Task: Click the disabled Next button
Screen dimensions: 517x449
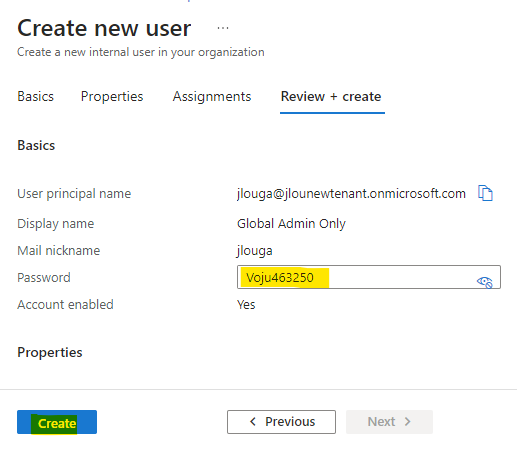Action: [389, 422]
